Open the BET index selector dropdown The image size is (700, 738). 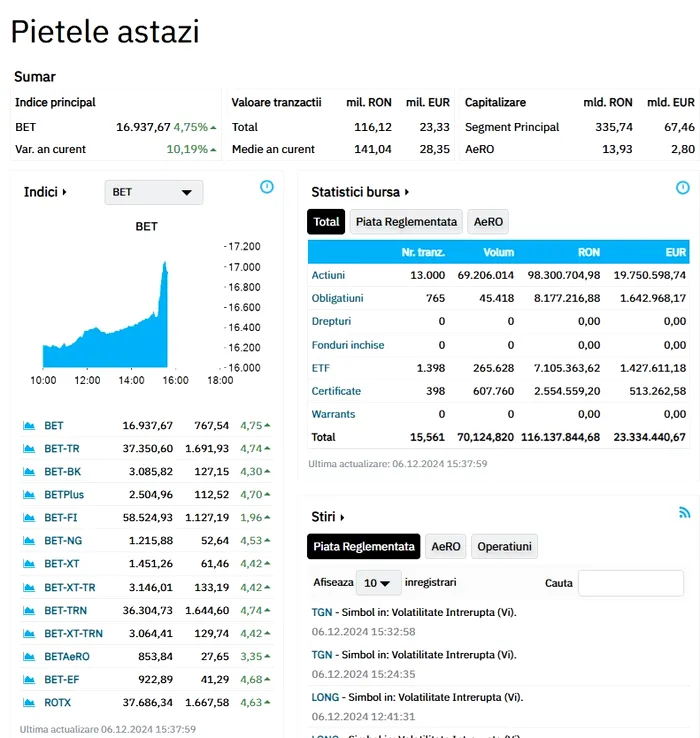pyautogui.click(x=153, y=192)
